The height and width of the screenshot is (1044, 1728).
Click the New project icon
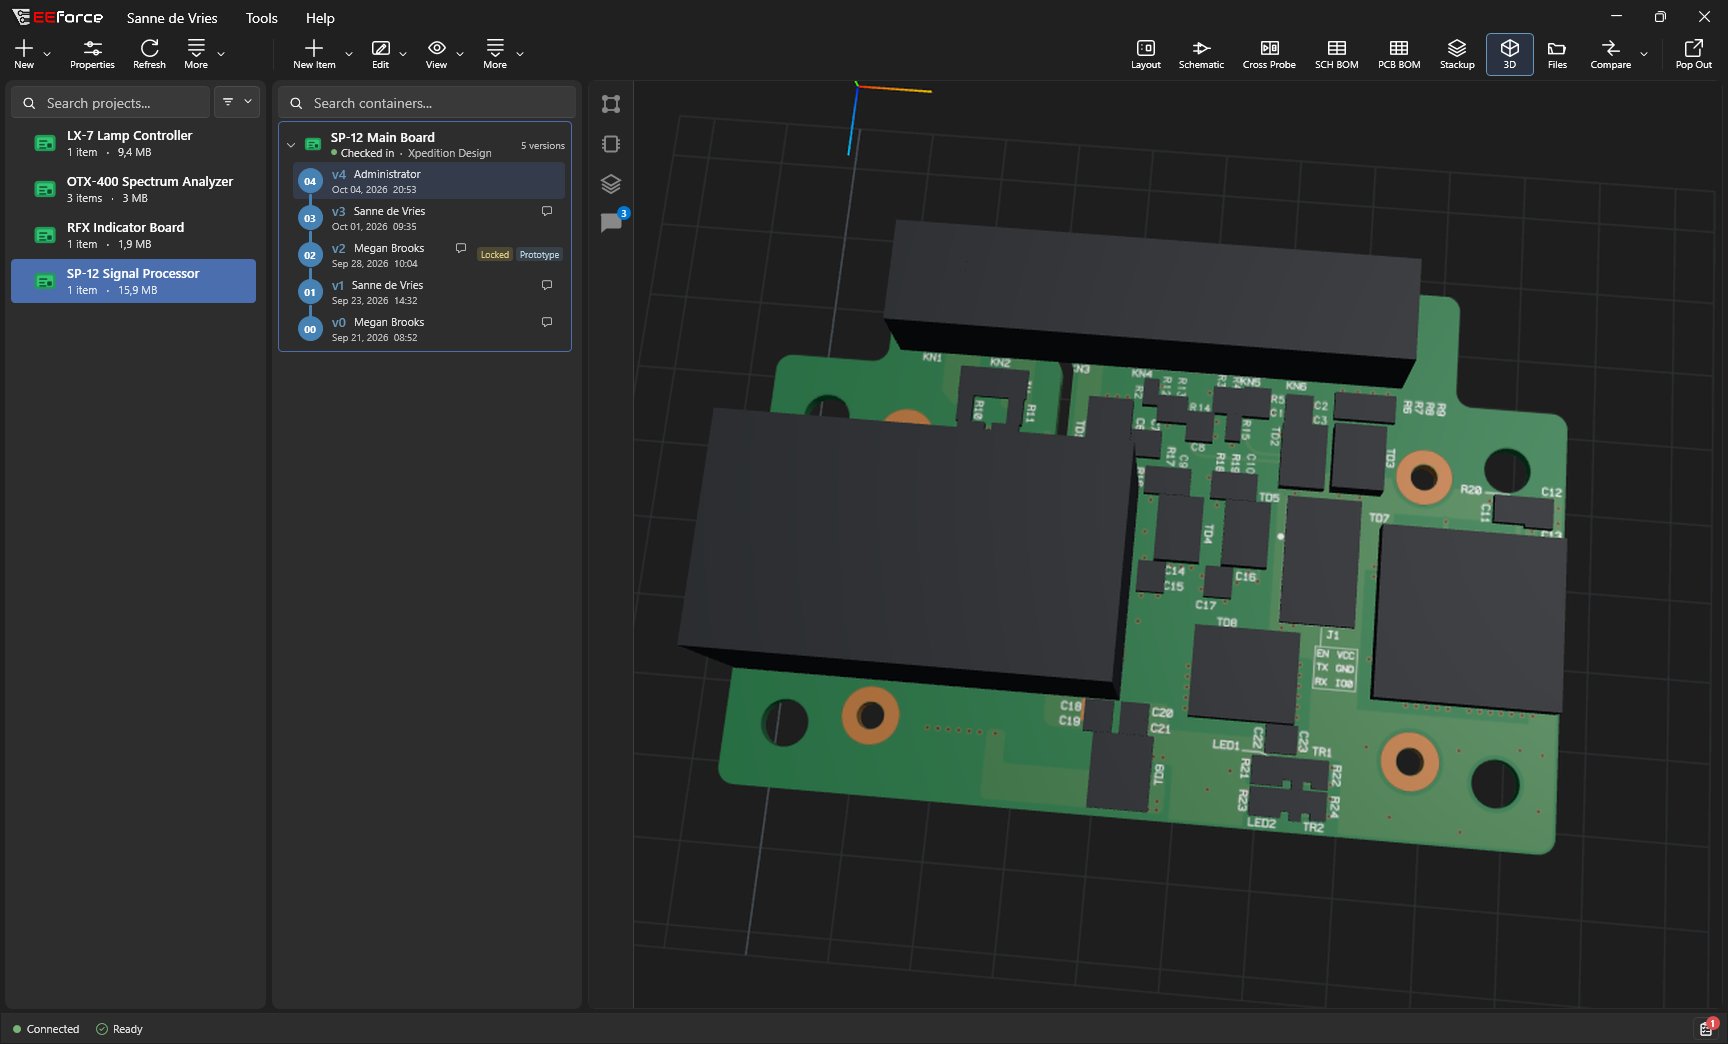pyautogui.click(x=24, y=54)
